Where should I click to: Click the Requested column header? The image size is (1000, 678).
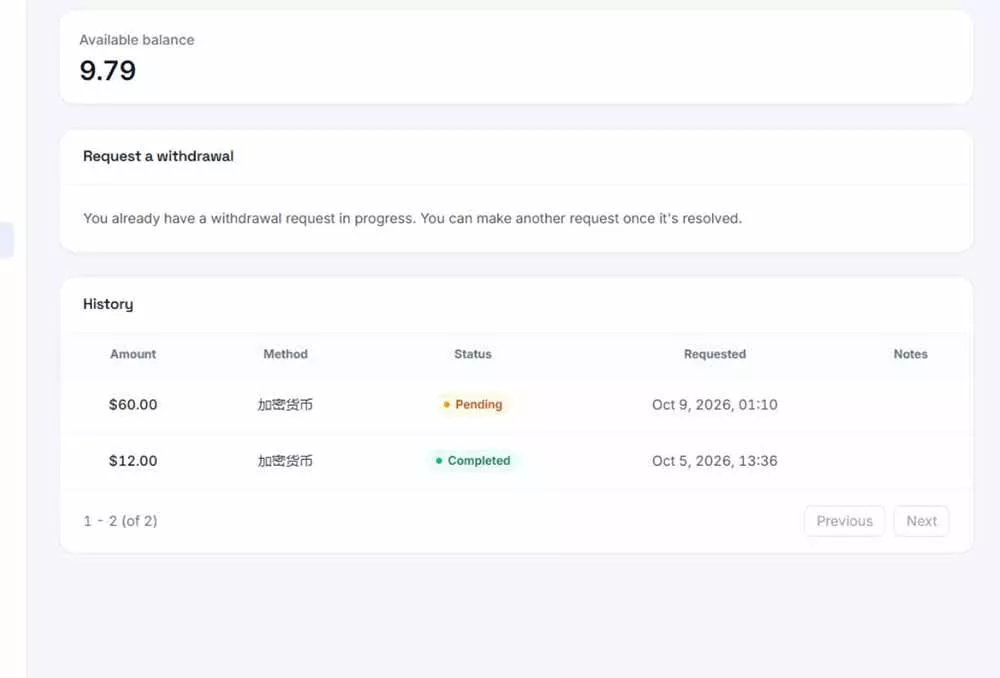pos(714,354)
